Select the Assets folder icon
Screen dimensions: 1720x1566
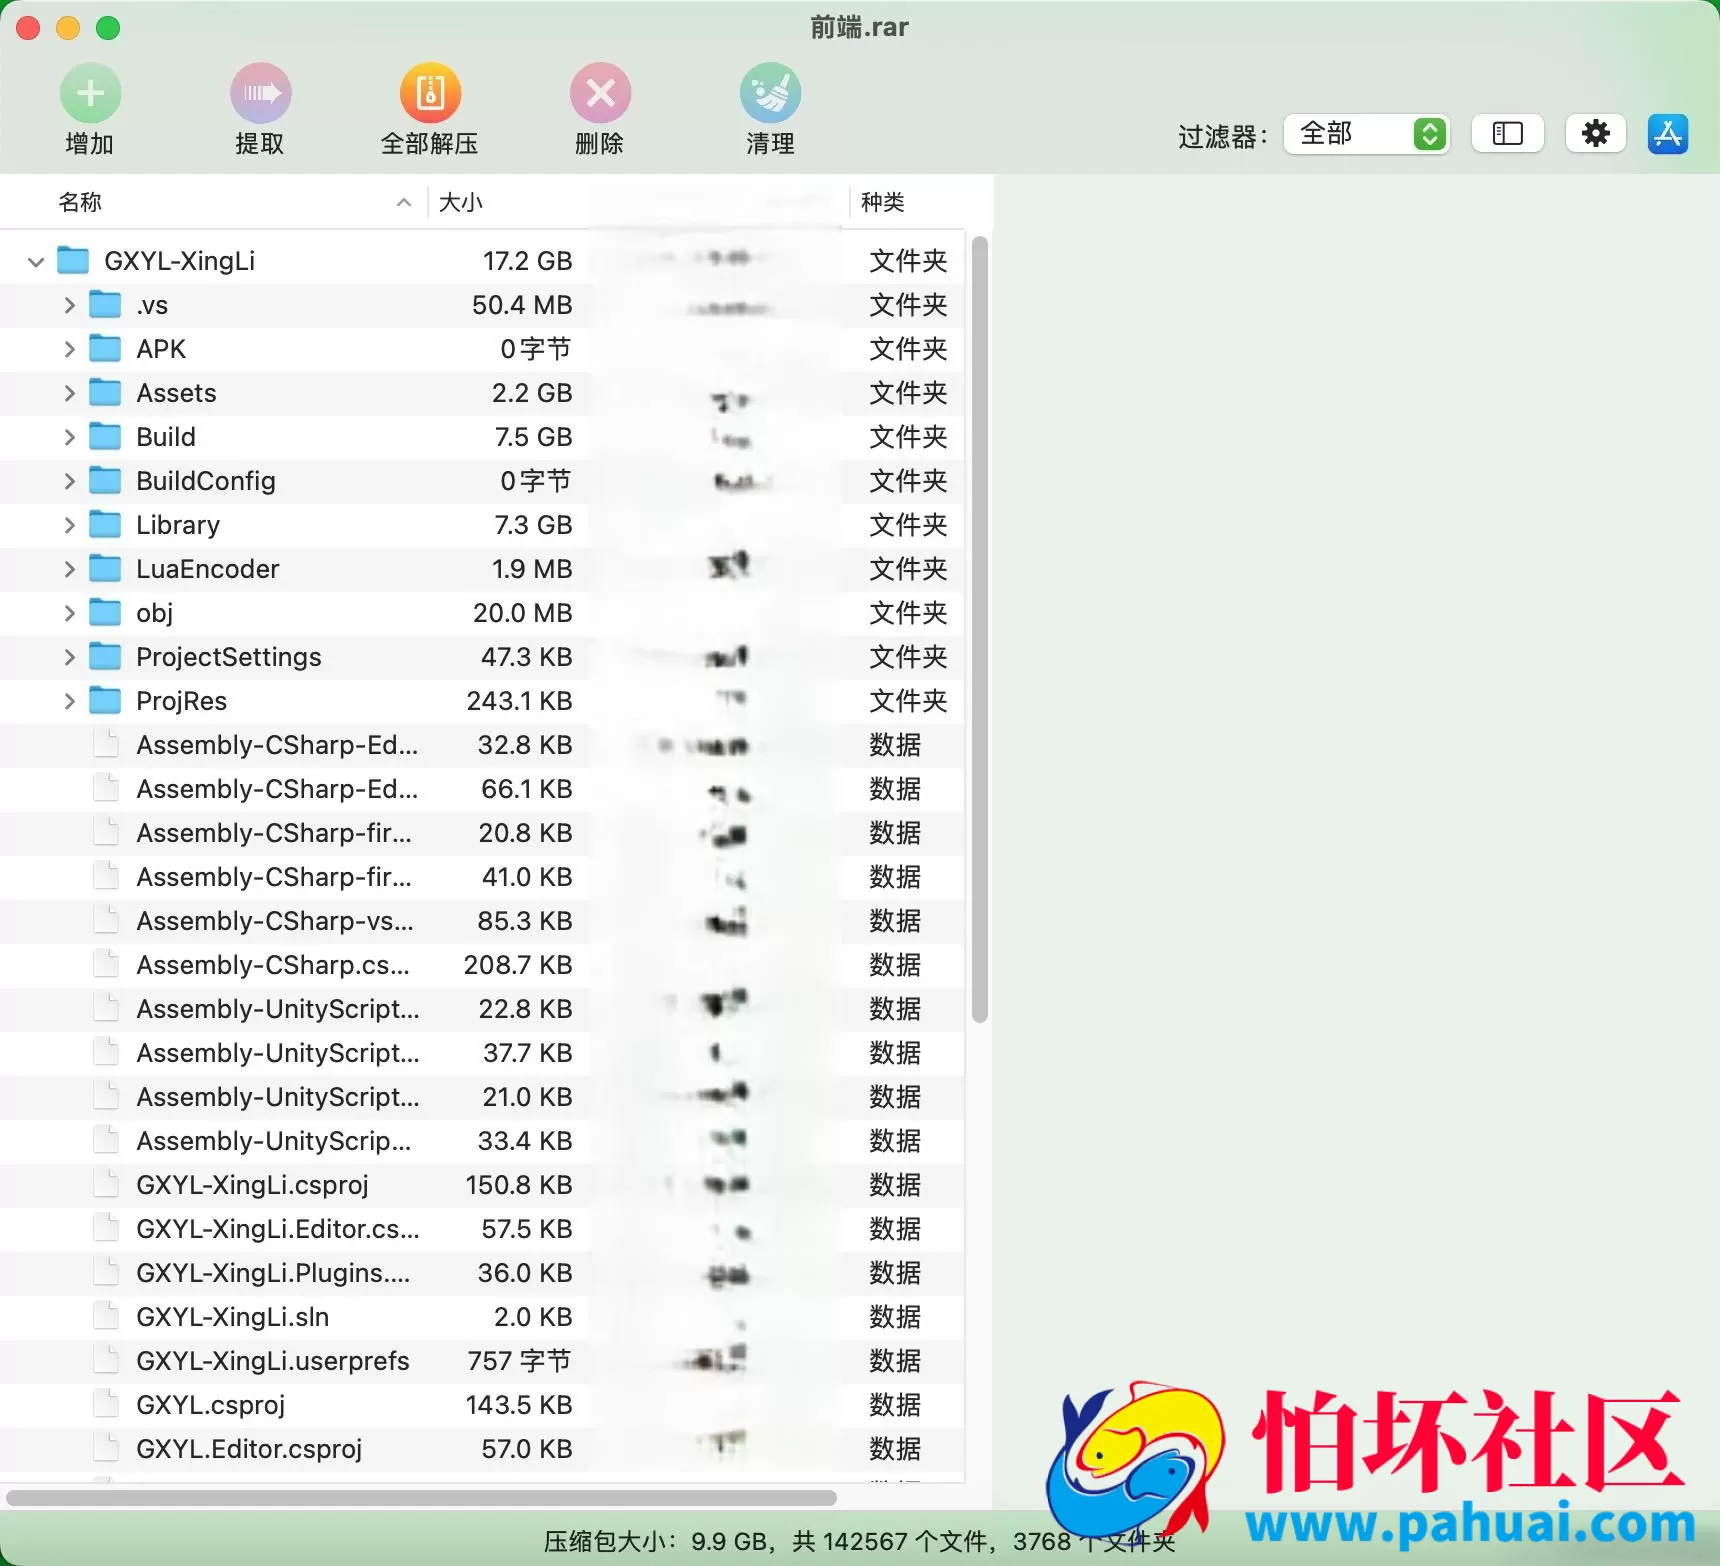click(x=105, y=392)
